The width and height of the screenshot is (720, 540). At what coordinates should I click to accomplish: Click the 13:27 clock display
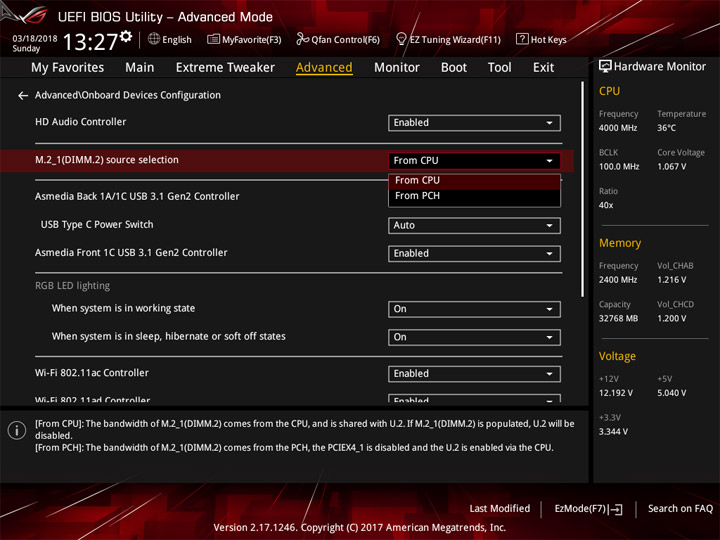90,42
